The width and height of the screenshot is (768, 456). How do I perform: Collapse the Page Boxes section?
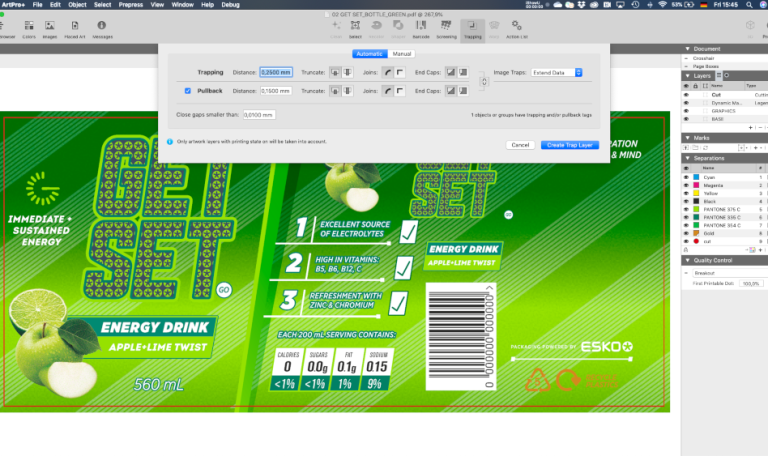686,66
